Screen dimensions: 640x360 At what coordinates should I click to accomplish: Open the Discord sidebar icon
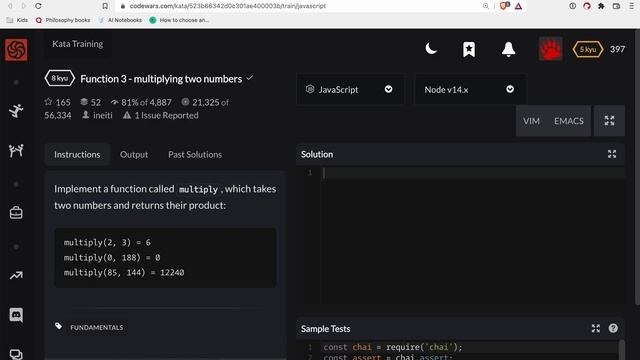pyautogui.click(x=16, y=315)
